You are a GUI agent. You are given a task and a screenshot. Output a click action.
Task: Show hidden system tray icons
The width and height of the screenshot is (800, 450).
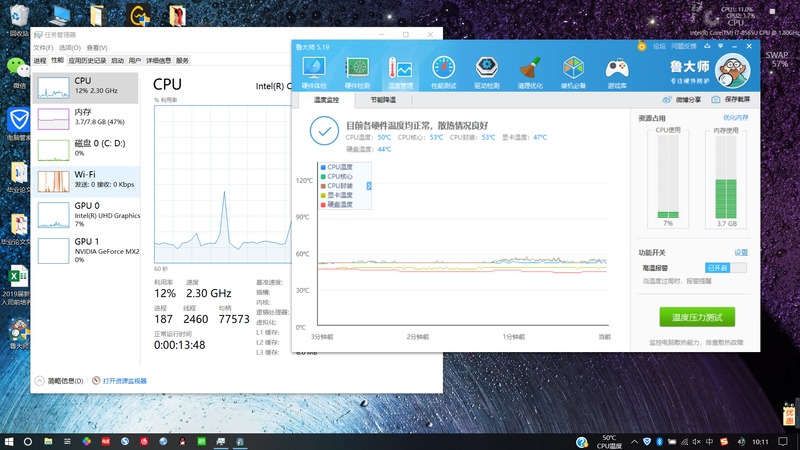click(x=634, y=442)
